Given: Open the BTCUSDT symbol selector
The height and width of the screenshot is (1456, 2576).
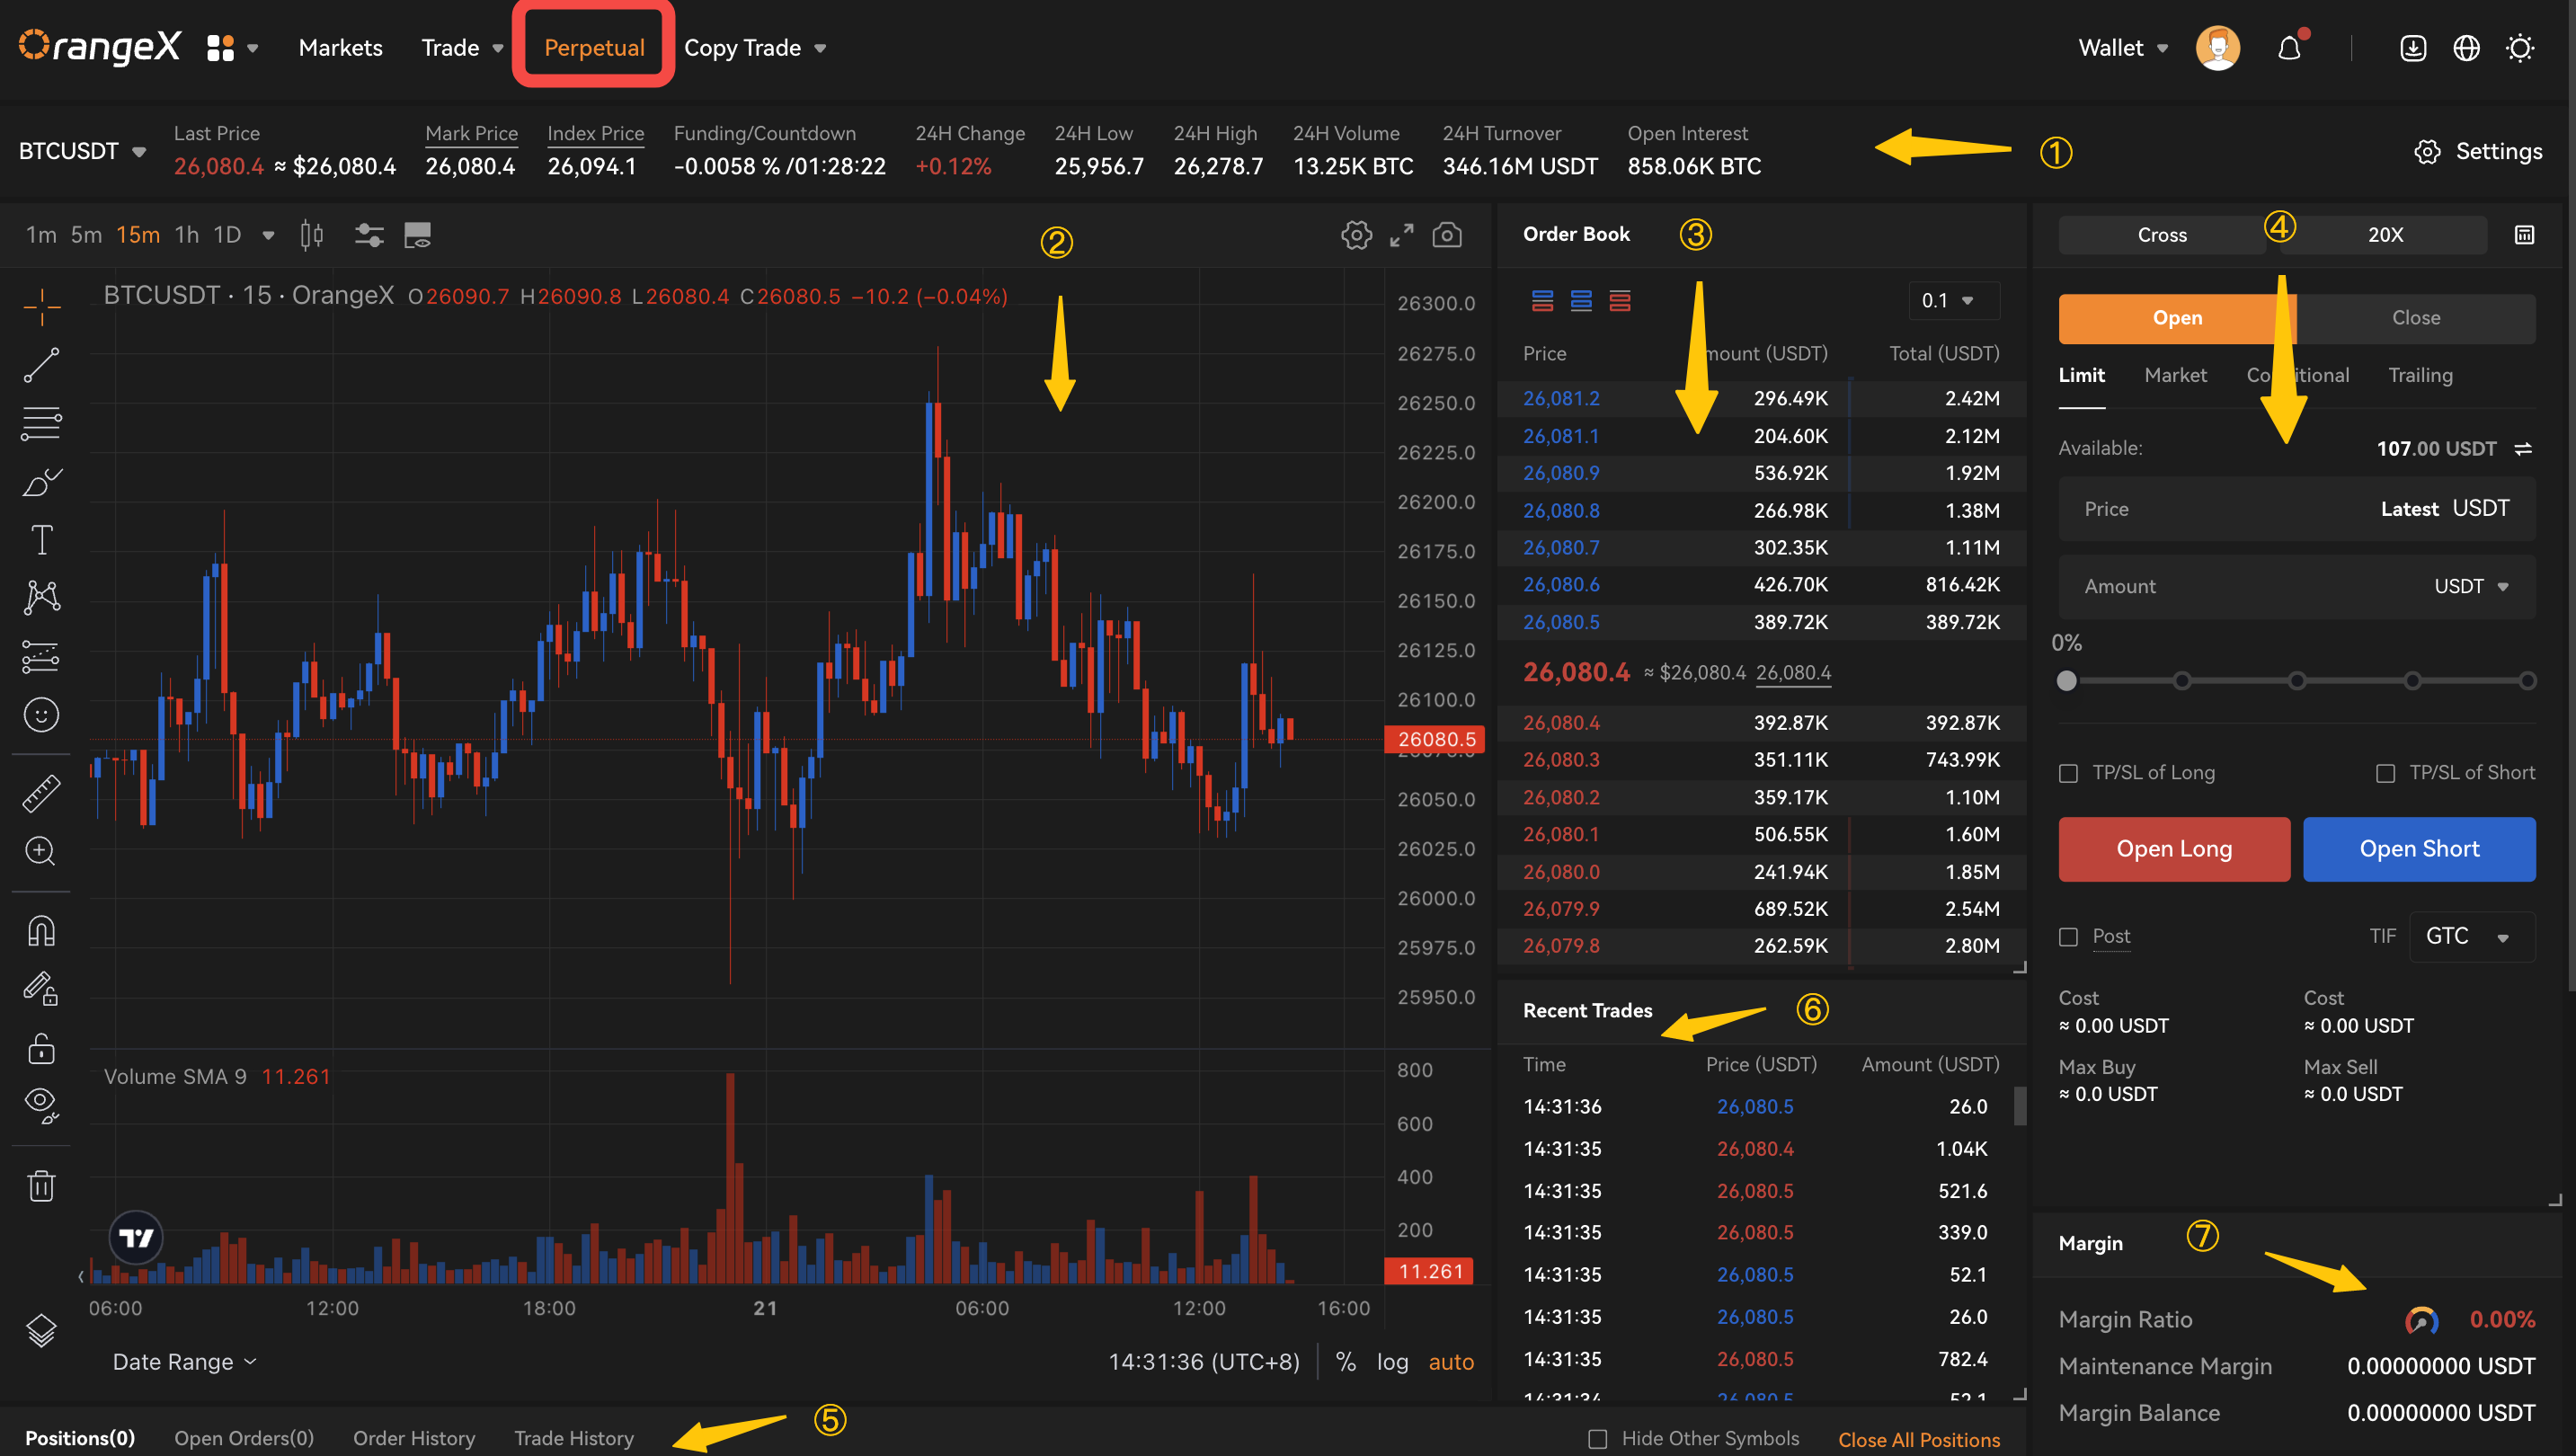Looking at the screenshot, I should (82, 150).
